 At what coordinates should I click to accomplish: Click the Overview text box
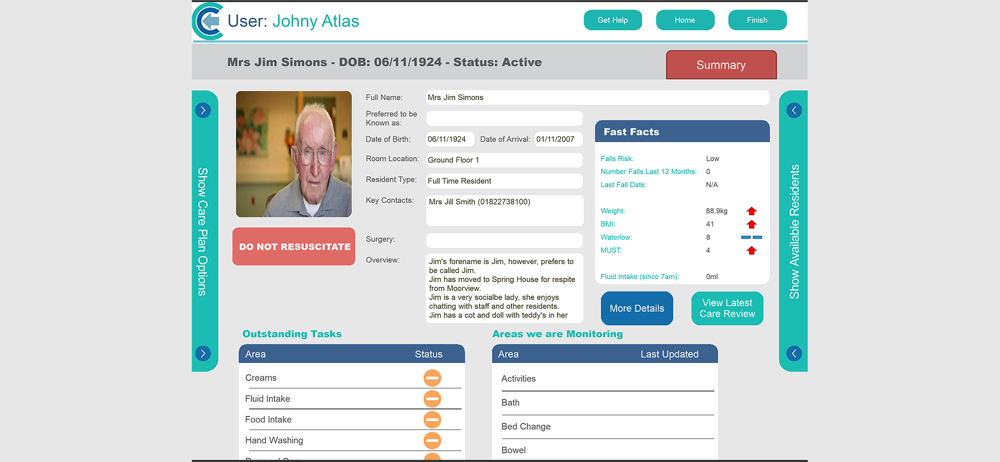504,288
